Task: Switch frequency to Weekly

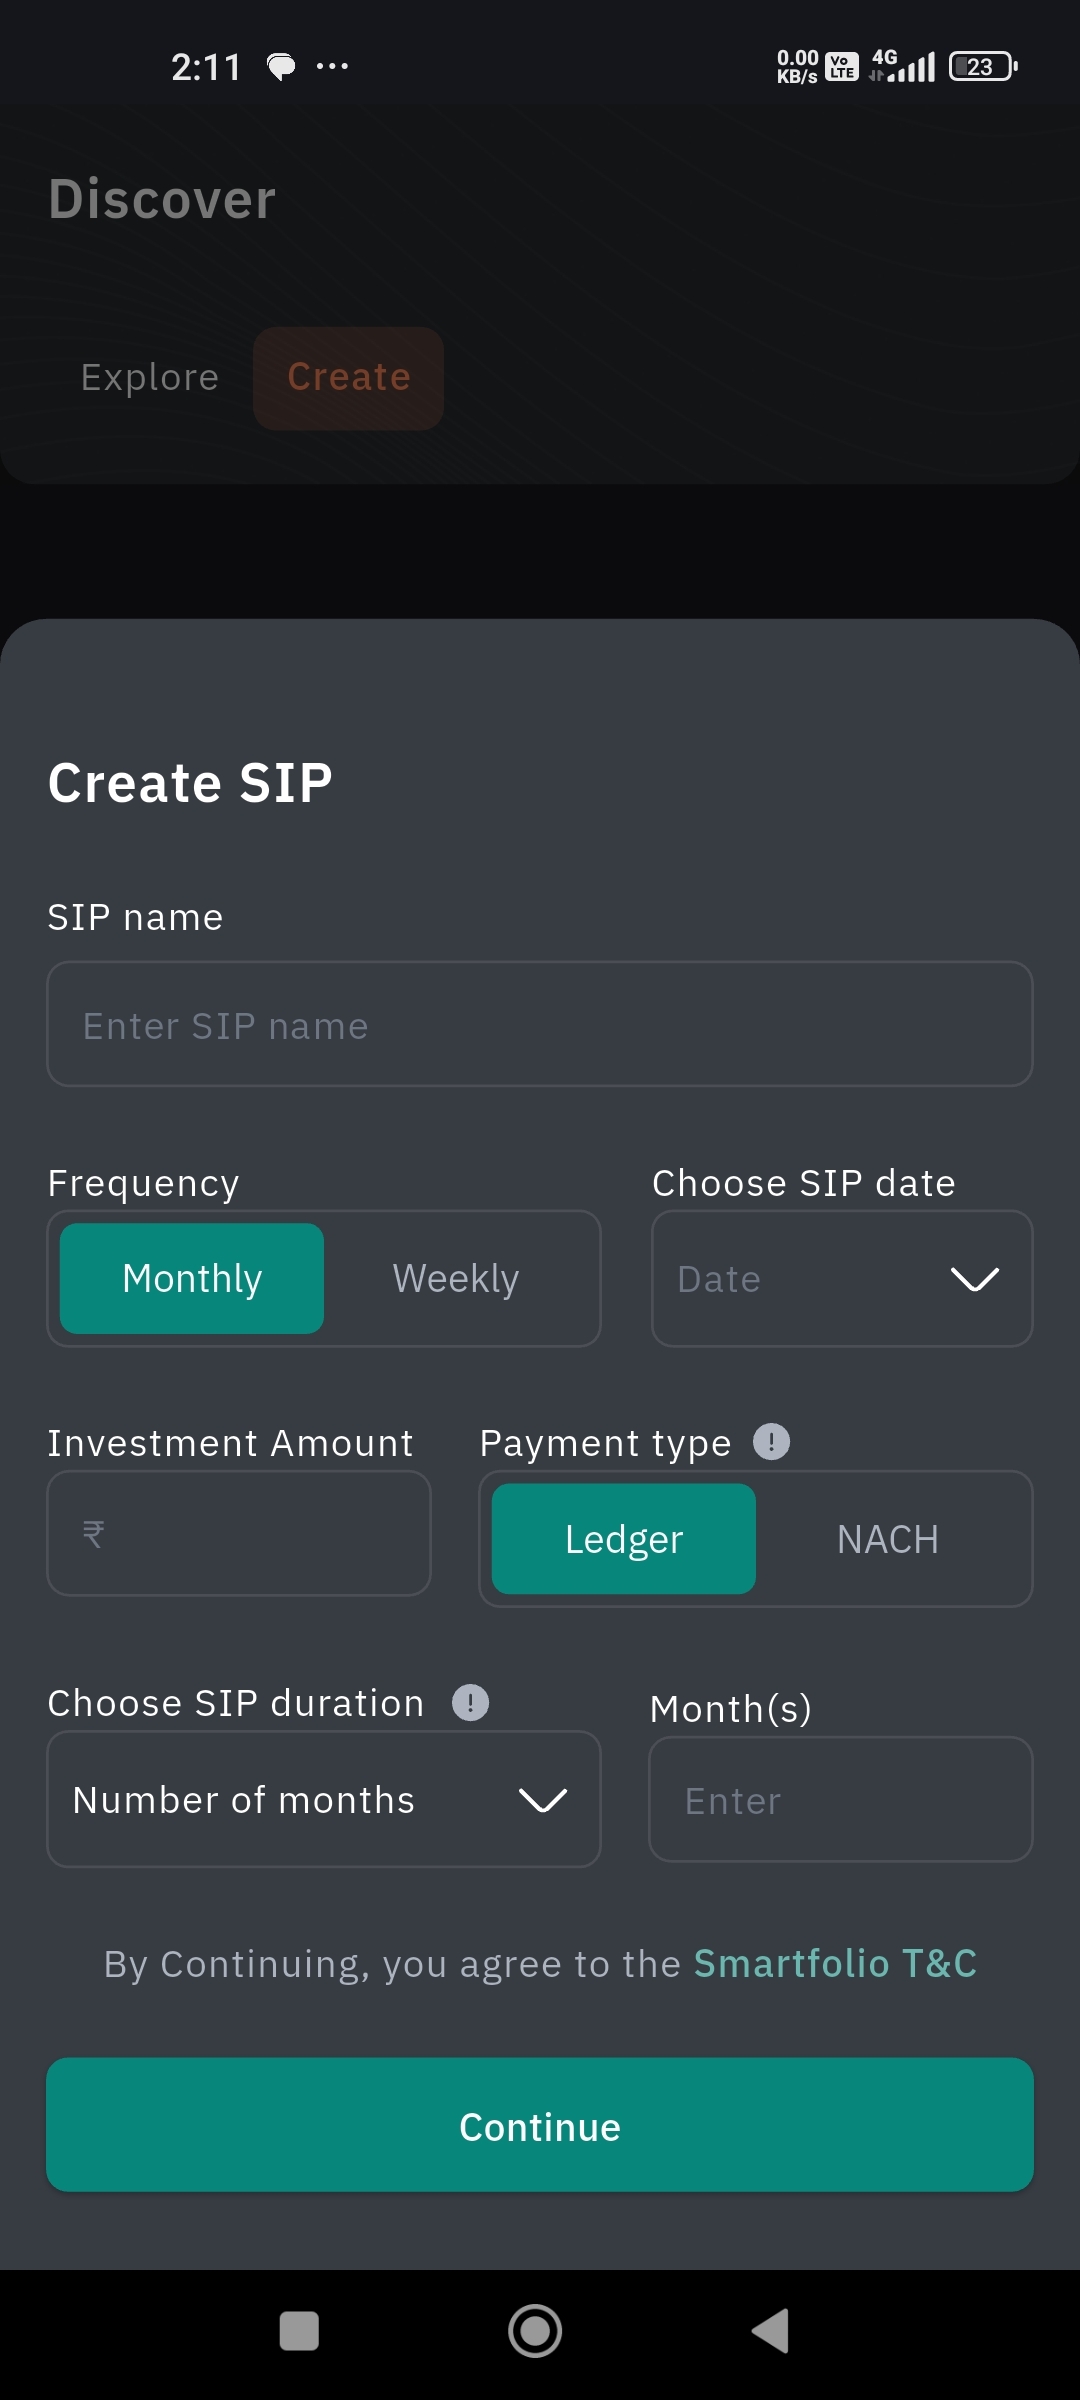Action: tap(456, 1279)
